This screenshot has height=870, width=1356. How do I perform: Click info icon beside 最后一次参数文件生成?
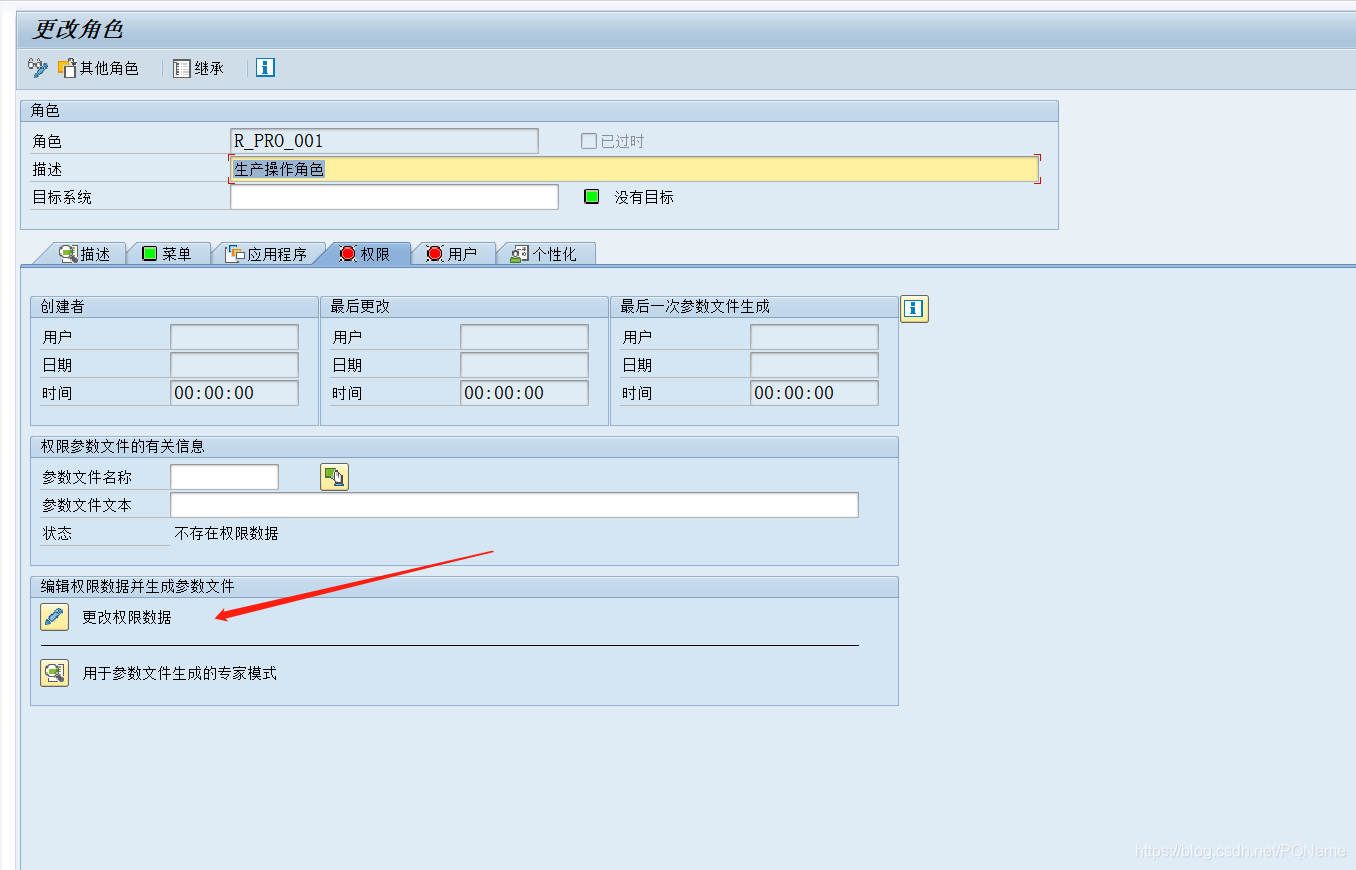coord(914,309)
